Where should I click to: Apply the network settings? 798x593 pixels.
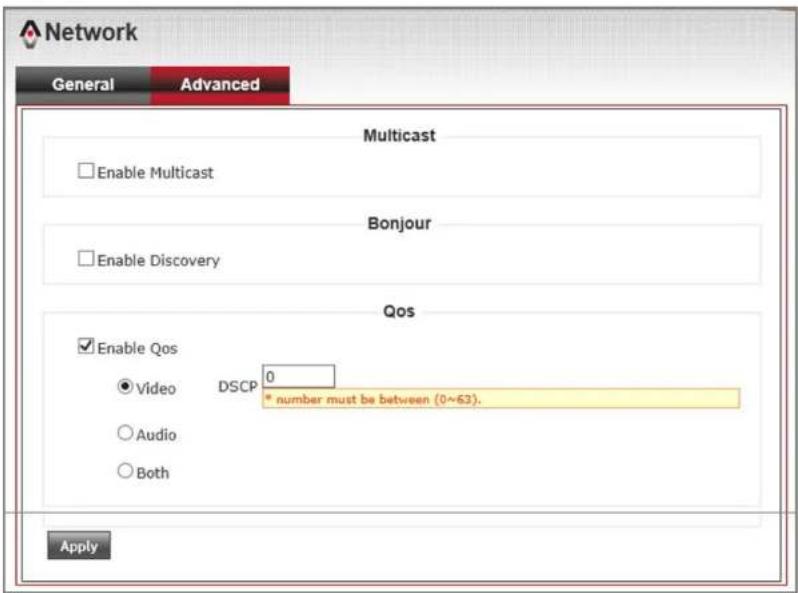click(79, 546)
